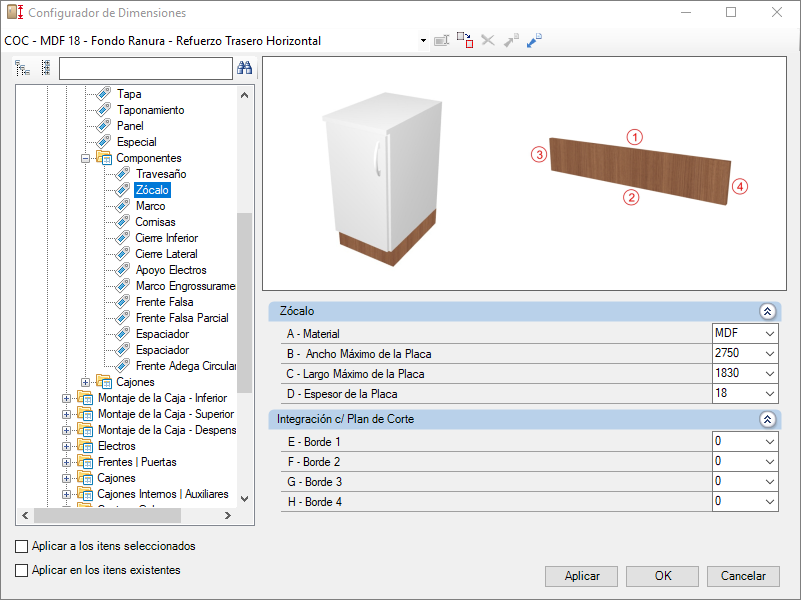Click the tree scroll right arrow
Viewport: 801px width, 600px height.
pos(228,515)
